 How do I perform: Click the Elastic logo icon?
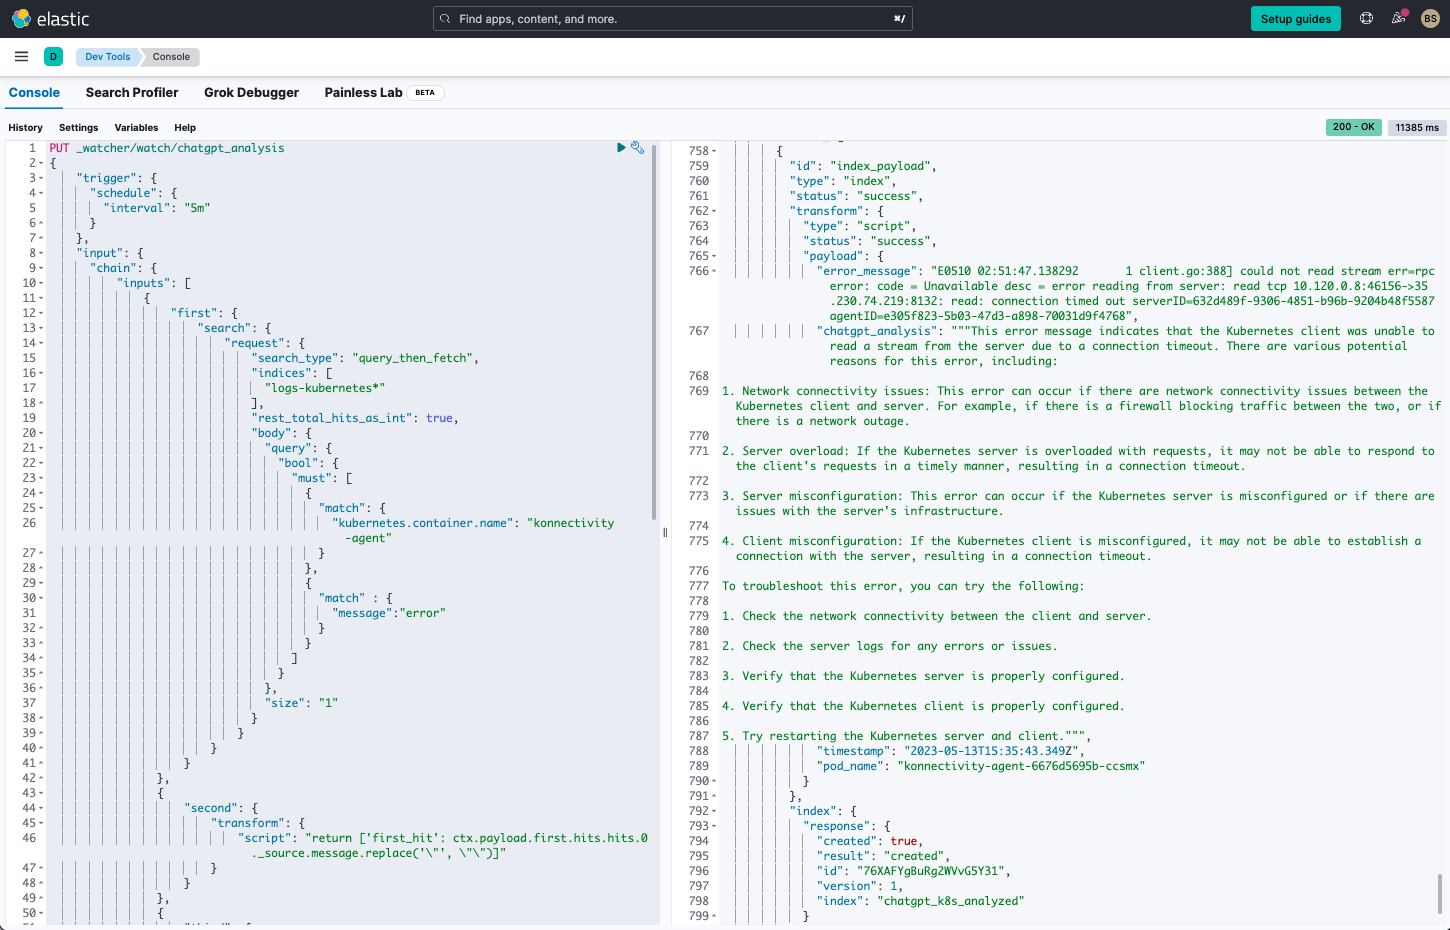(x=21, y=19)
